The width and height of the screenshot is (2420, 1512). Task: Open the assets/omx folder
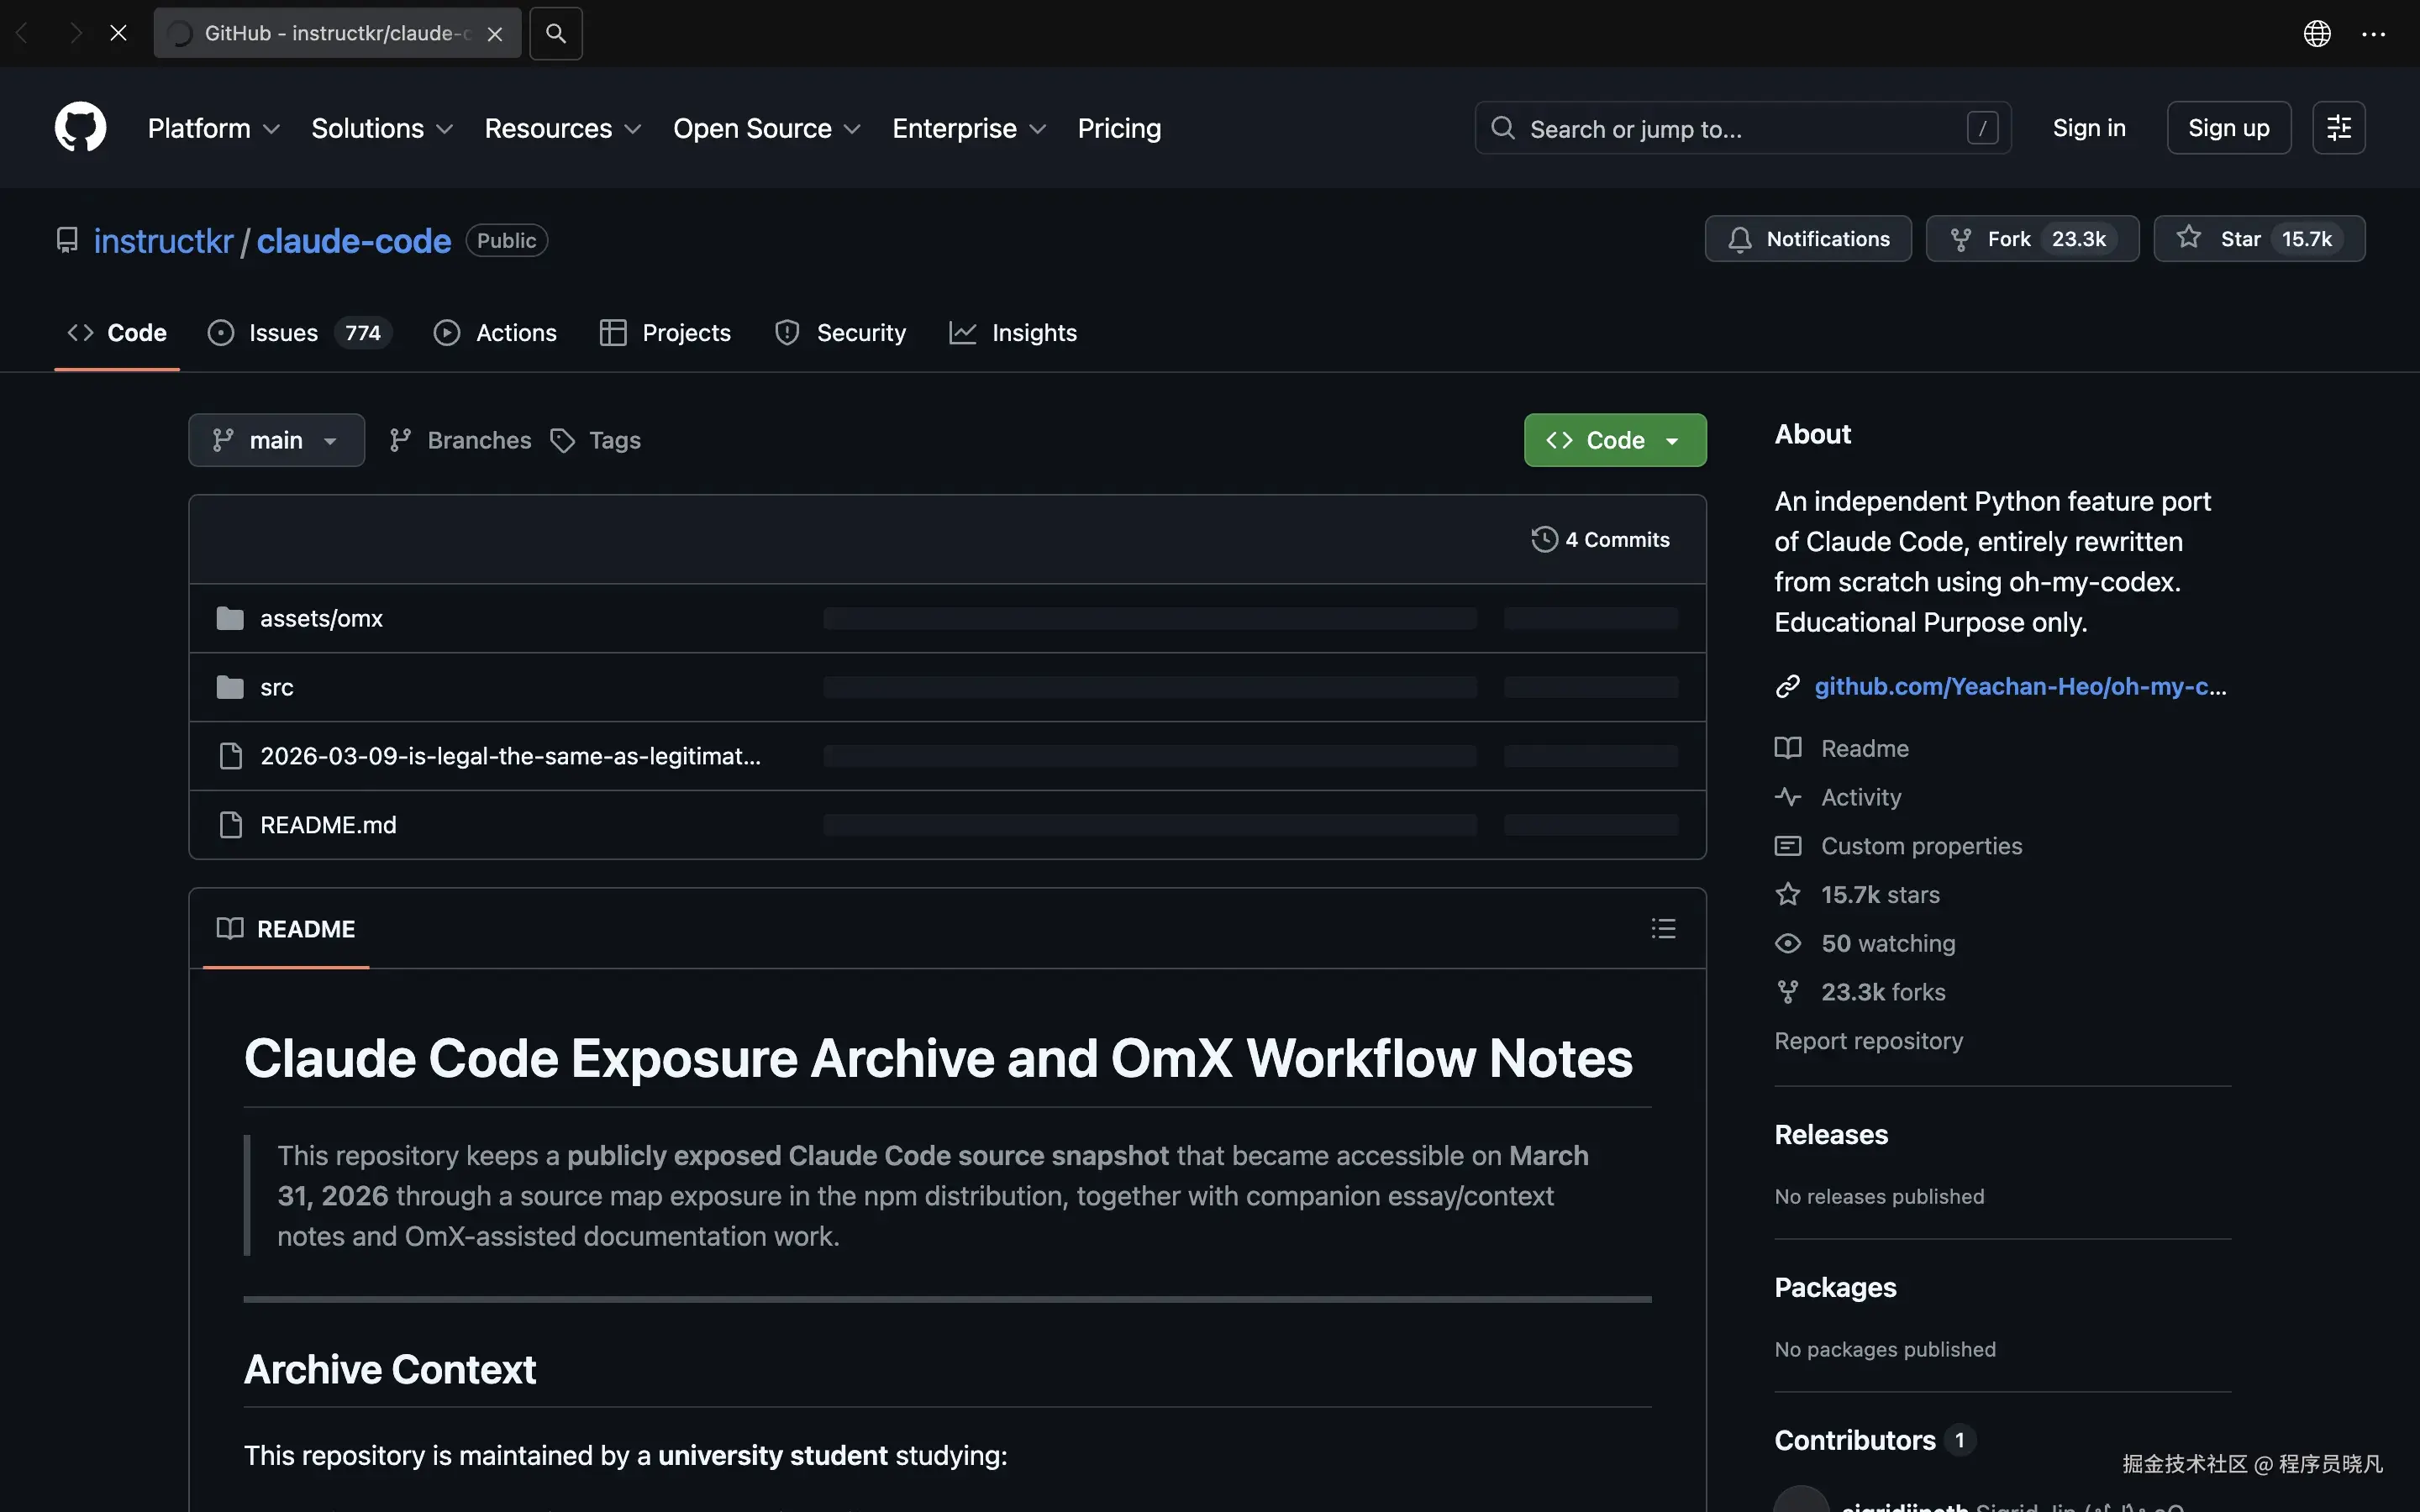tap(321, 619)
